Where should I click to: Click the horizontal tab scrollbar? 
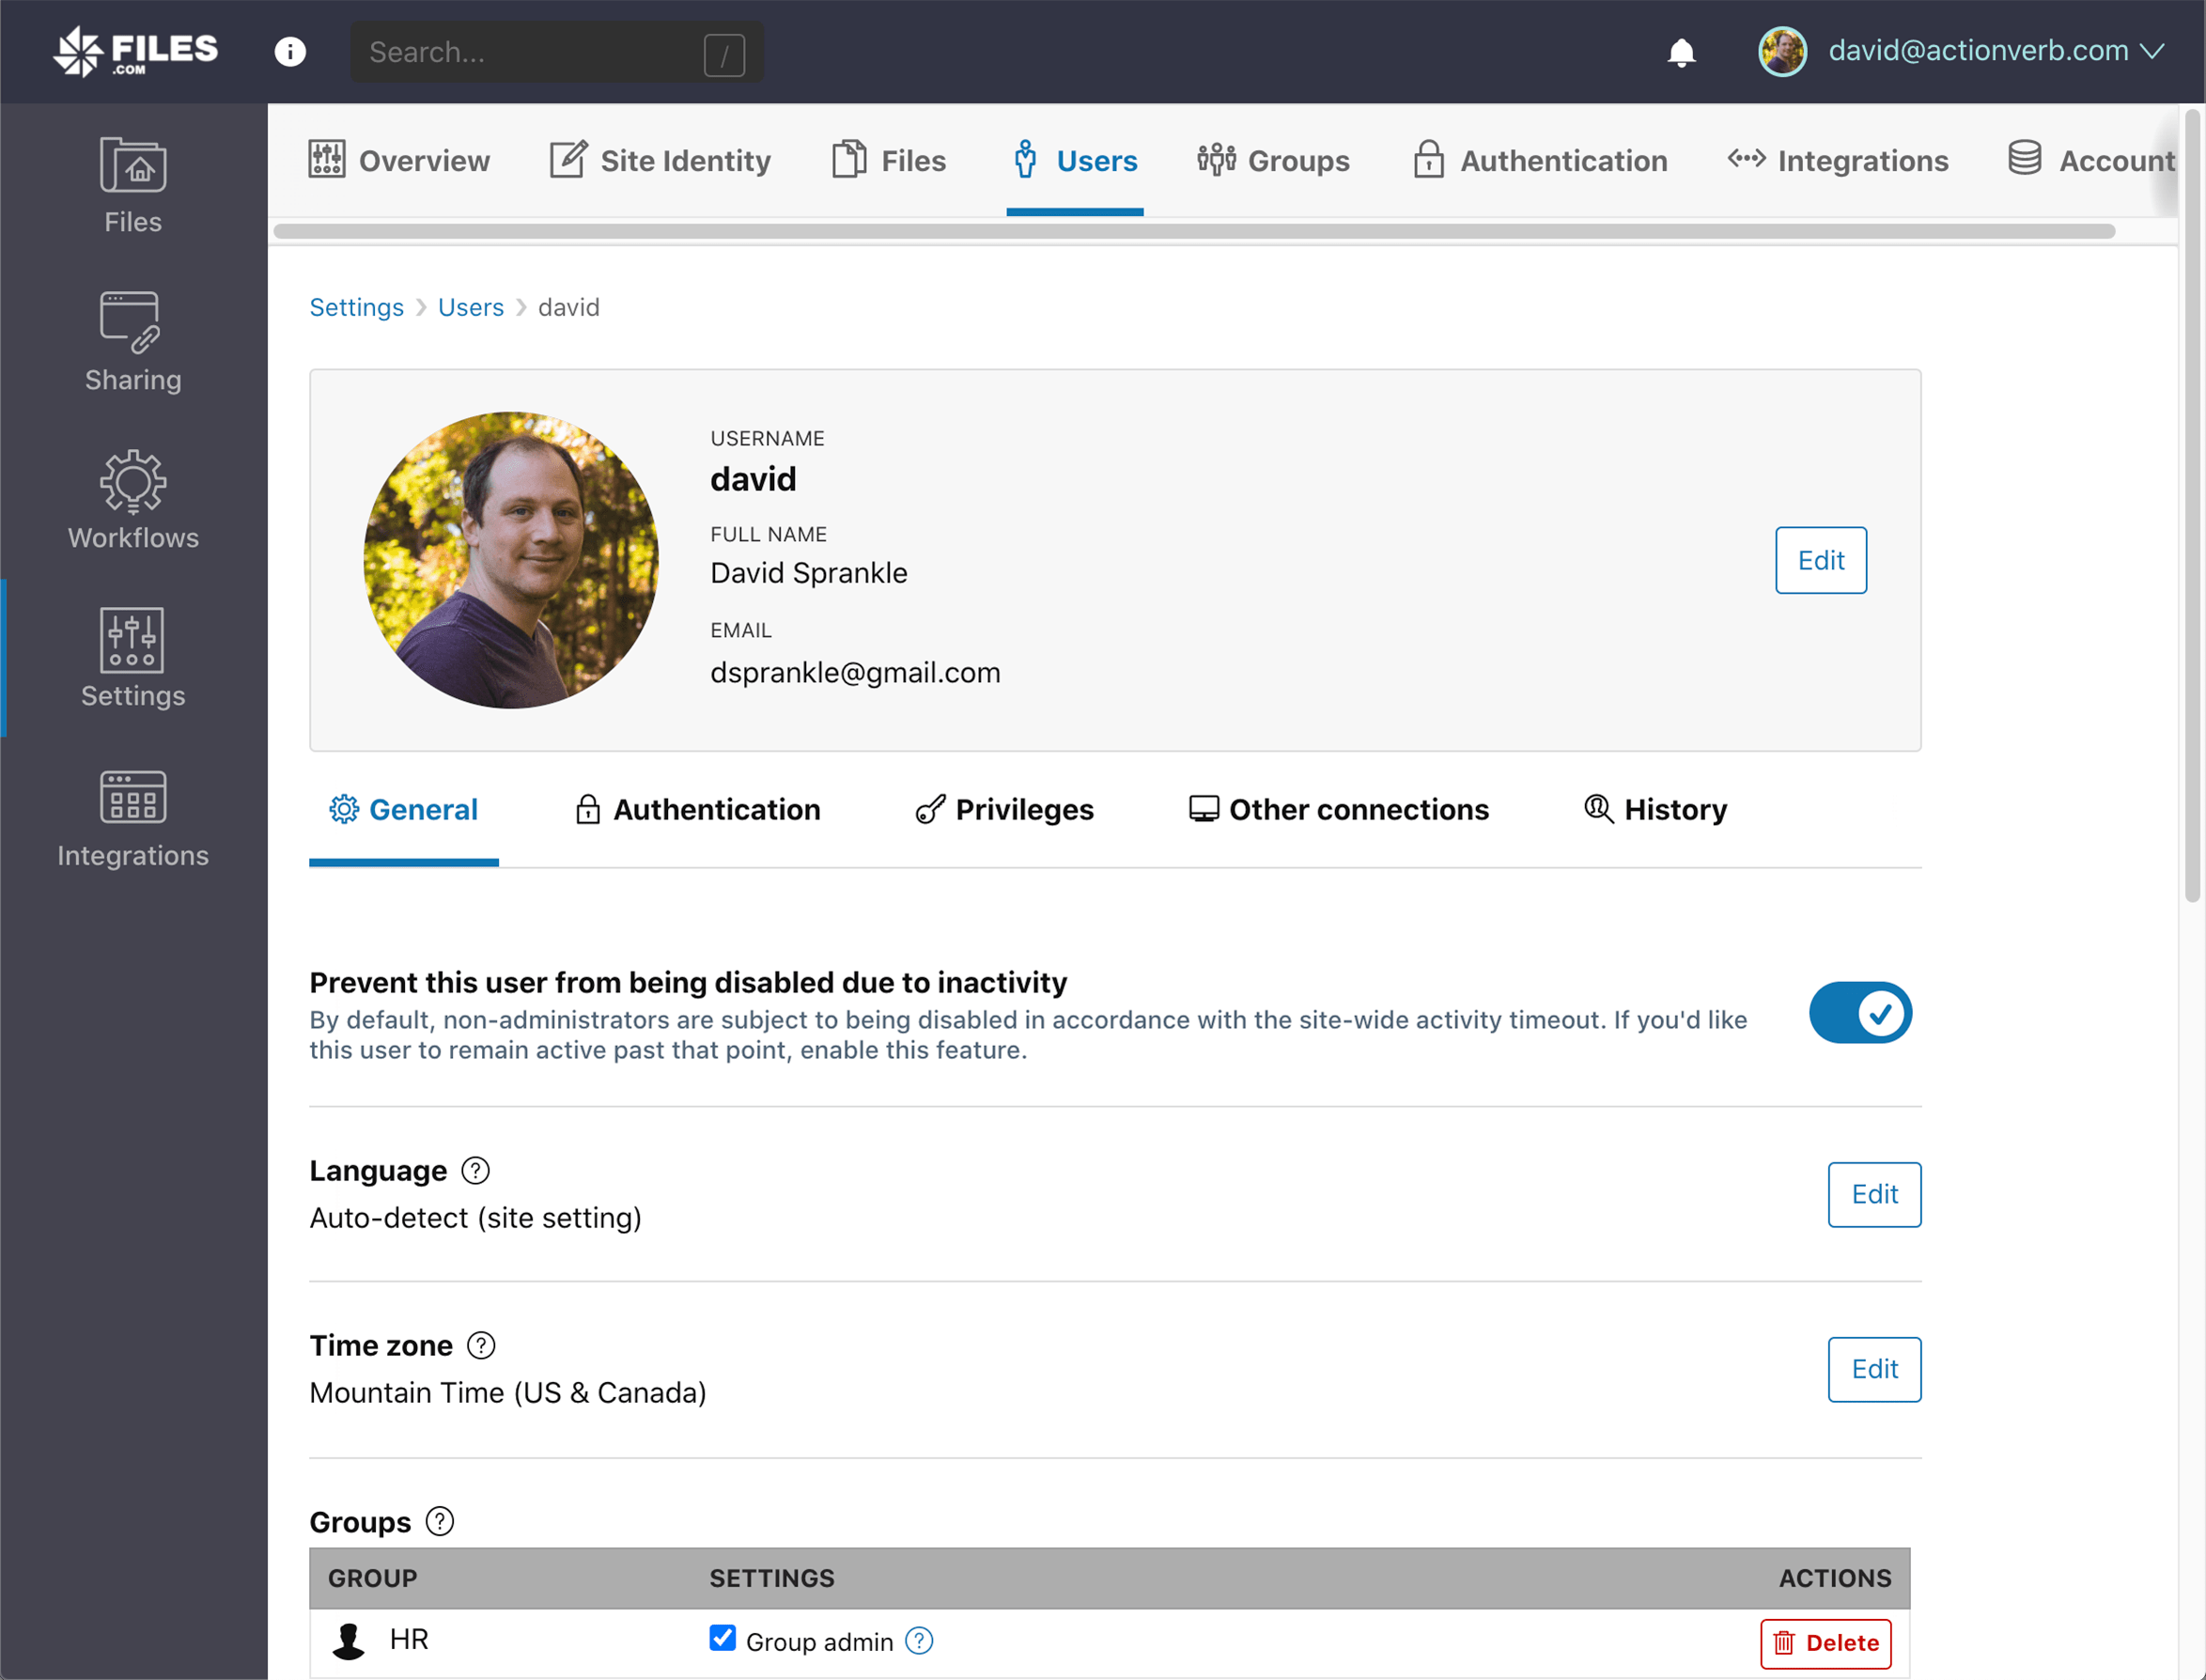pos(1194,231)
